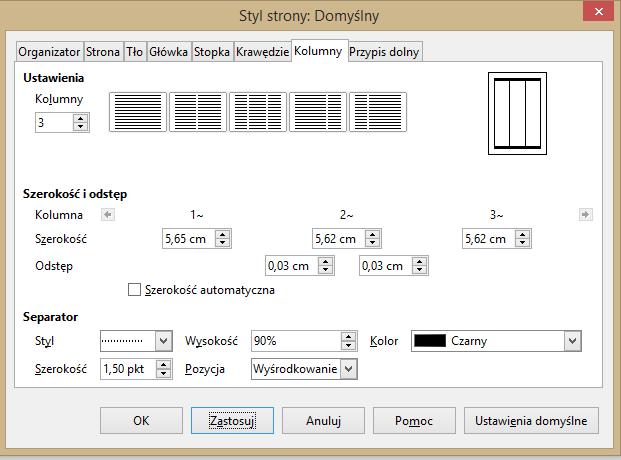Increase second Odstęp spacing value
Viewport: 621px width, 460px height.
point(419,261)
